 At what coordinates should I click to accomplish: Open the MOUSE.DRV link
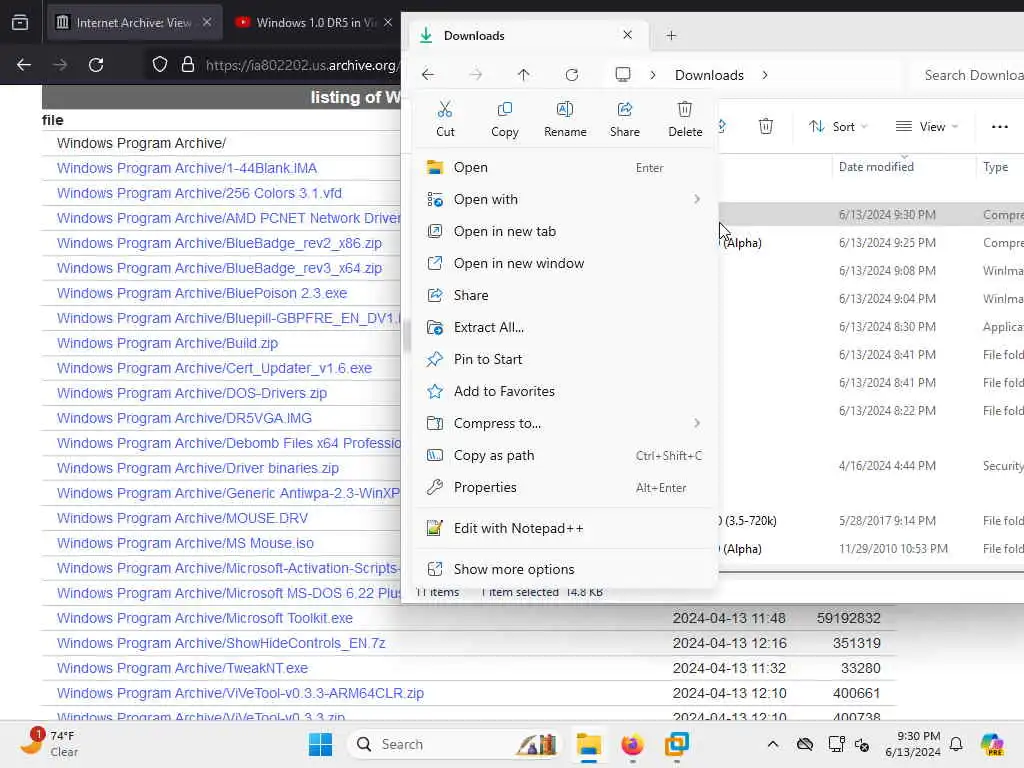pos(182,518)
